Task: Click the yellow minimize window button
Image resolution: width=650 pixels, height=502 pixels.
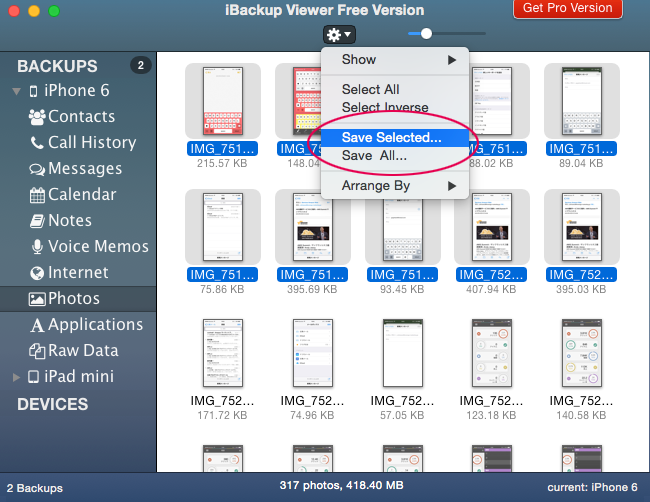Action: coord(34,11)
